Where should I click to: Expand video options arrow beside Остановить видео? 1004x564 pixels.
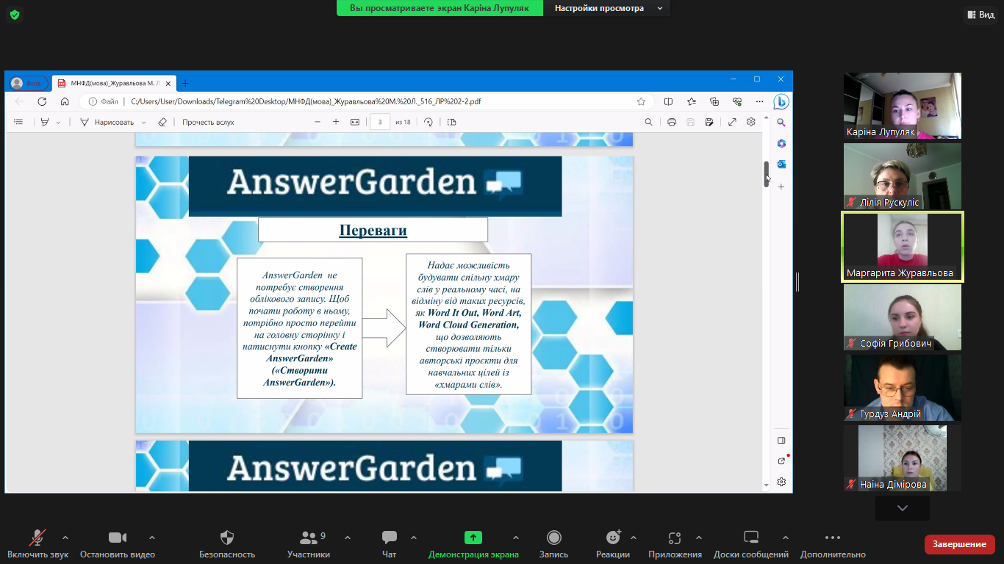click(152, 537)
